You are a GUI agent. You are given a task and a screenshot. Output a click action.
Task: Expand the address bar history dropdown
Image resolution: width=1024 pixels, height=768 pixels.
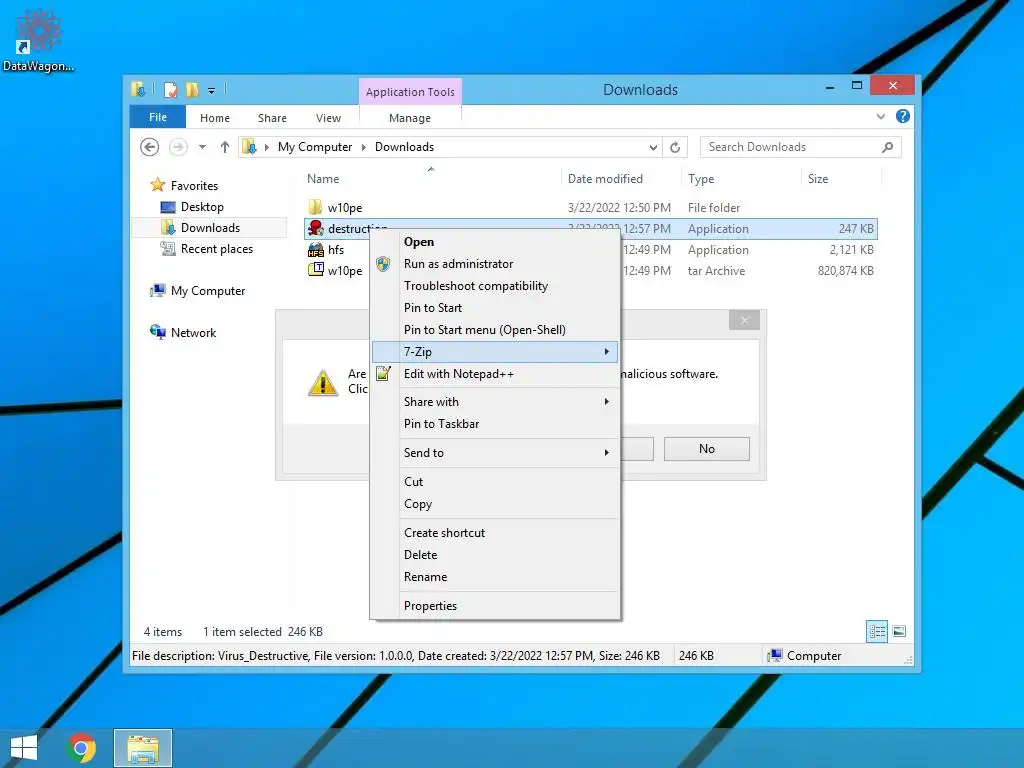653,148
